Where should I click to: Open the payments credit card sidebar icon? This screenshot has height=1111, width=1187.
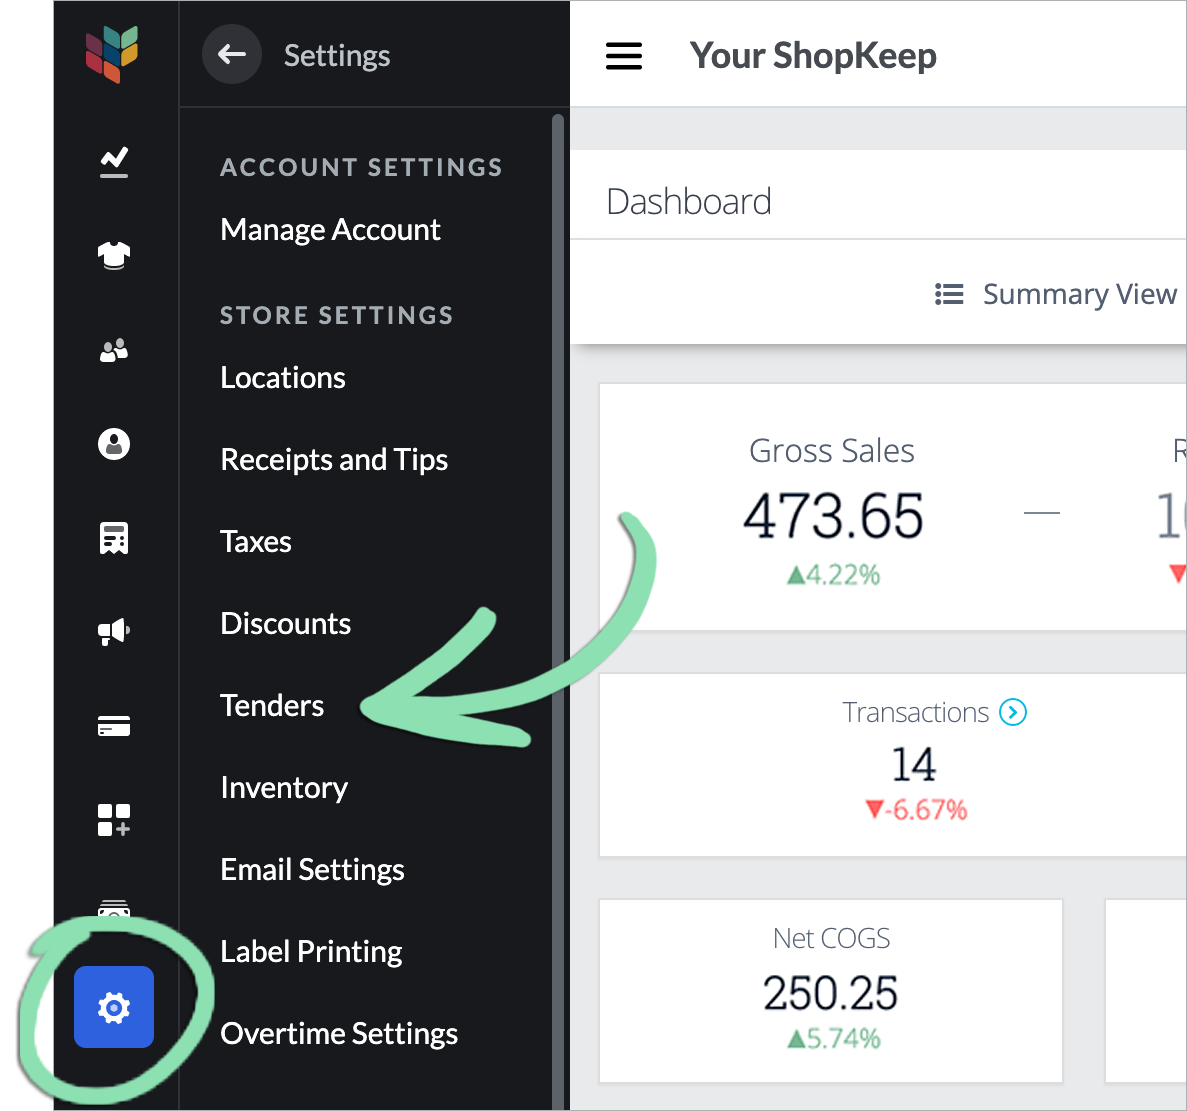[114, 726]
